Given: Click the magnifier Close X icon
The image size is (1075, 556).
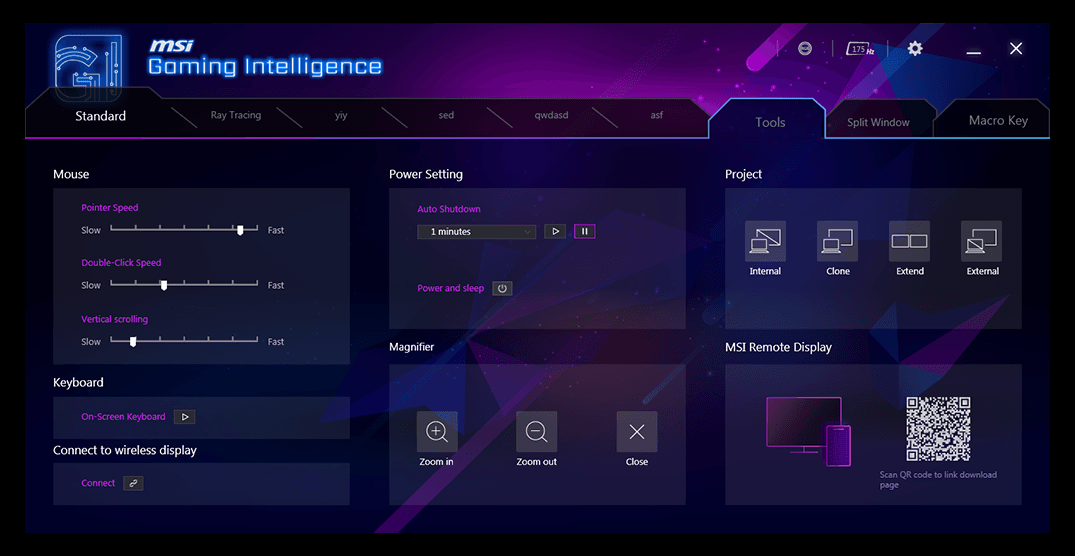Looking at the screenshot, I should click(637, 431).
